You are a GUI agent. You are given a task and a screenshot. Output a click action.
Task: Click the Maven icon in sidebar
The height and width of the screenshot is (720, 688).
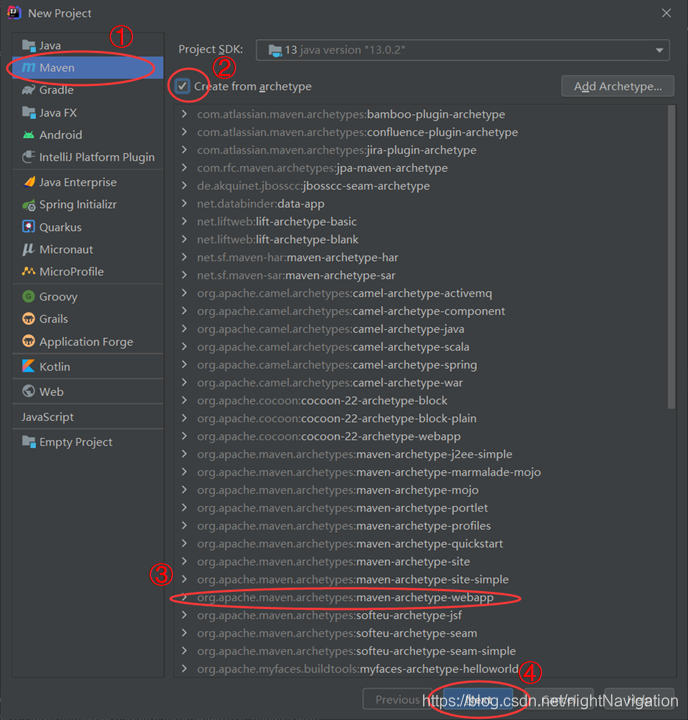point(28,68)
